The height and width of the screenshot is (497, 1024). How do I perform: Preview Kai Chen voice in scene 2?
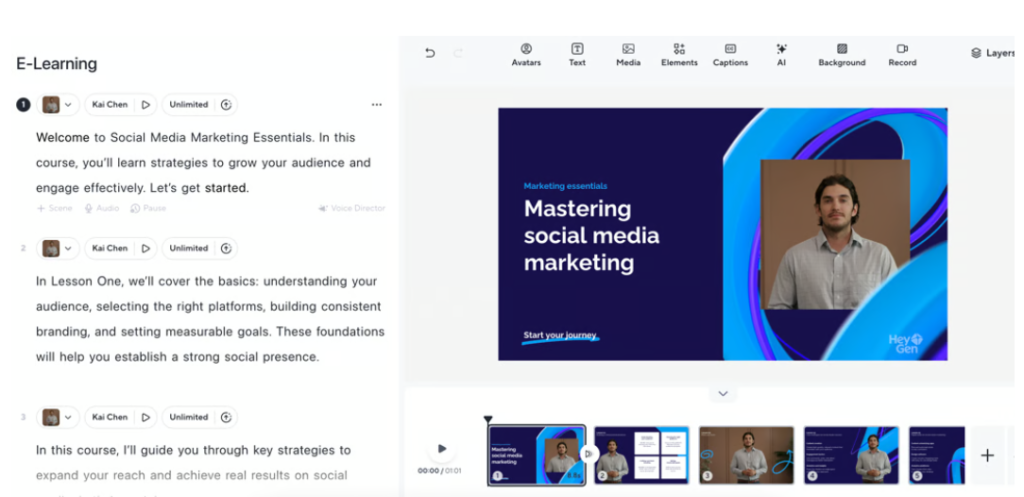tap(145, 248)
